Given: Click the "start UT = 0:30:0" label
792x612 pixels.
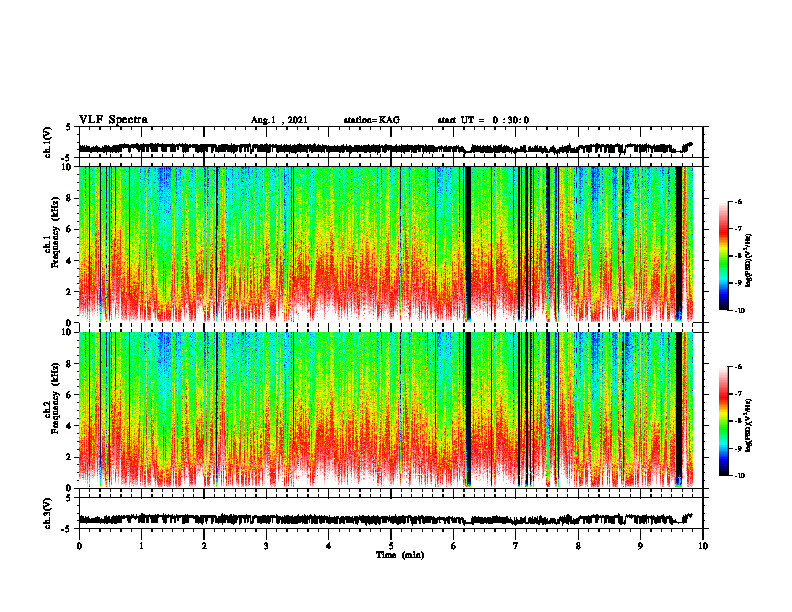Looking at the screenshot, I should 483,120.
